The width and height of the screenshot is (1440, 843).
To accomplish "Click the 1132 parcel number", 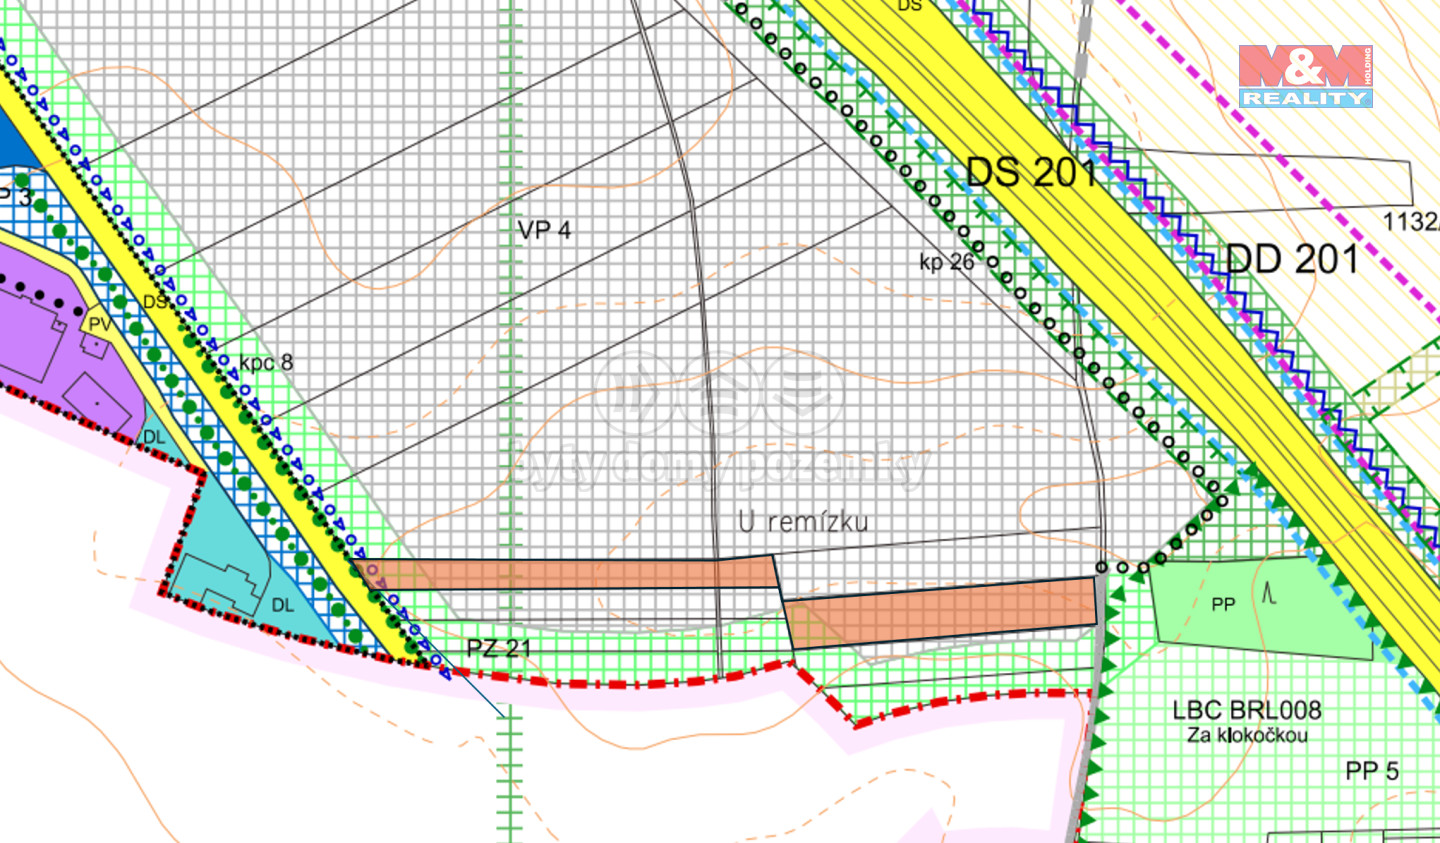I will click(x=1411, y=221).
